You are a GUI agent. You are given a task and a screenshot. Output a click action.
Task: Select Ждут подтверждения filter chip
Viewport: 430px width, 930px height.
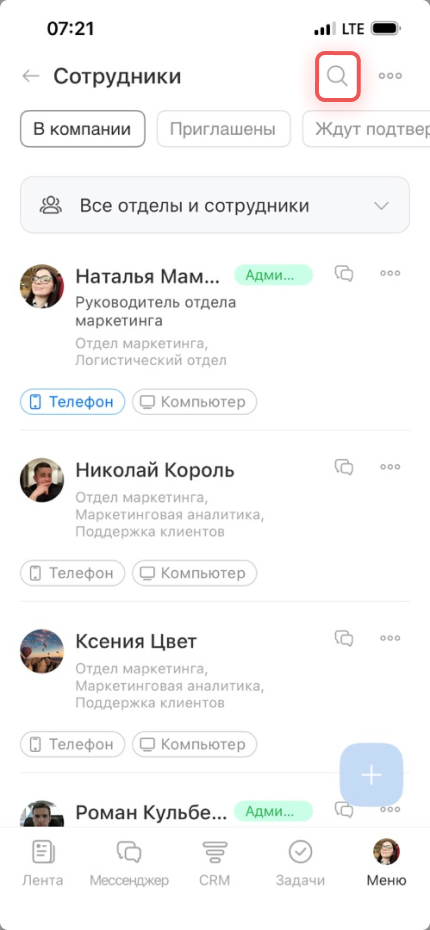click(x=366, y=129)
